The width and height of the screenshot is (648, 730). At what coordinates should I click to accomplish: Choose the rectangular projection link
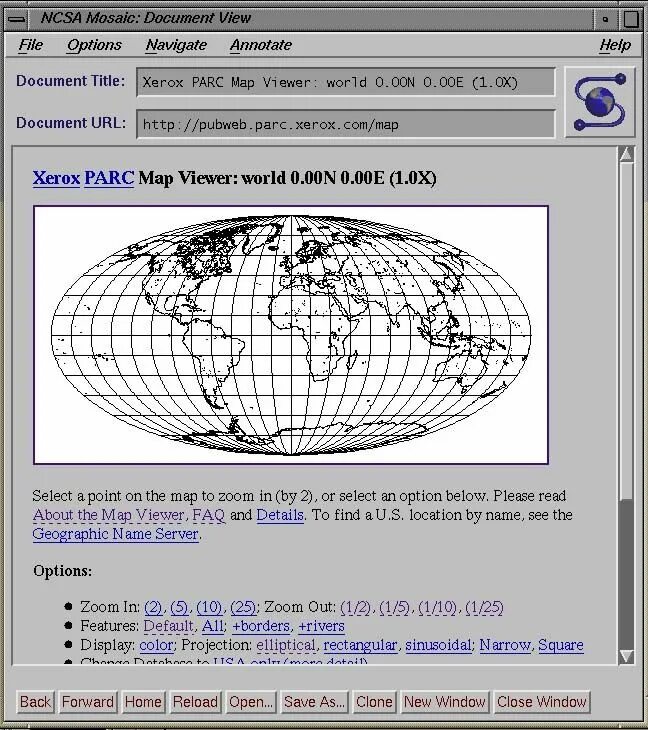pos(360,645)
